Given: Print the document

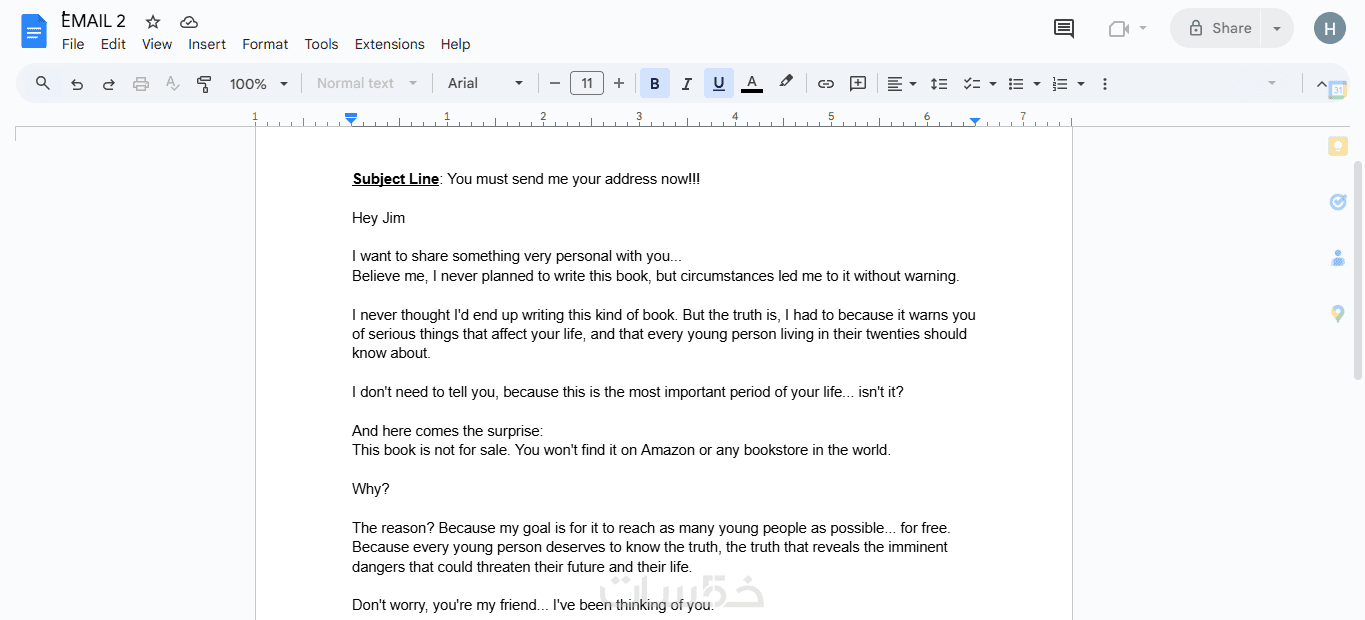Looking at the screenshot, I should 141,84.
